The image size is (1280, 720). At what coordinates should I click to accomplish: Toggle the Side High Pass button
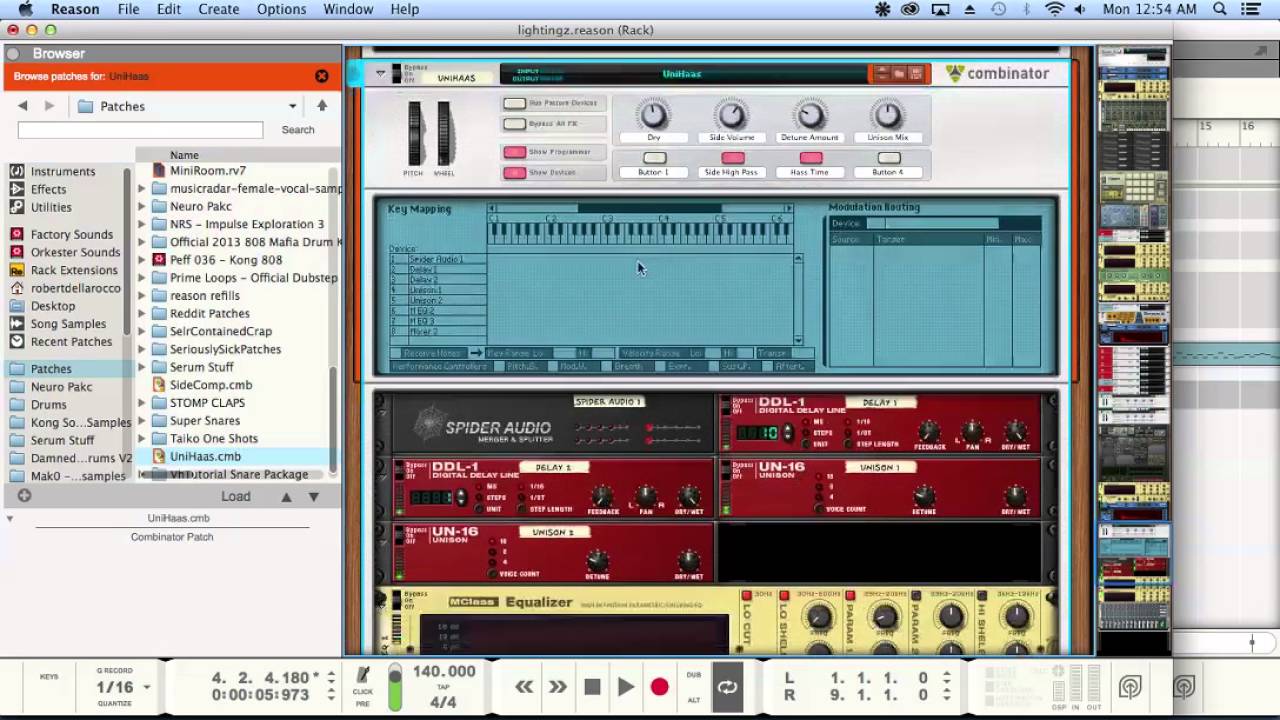pos(732,158)
